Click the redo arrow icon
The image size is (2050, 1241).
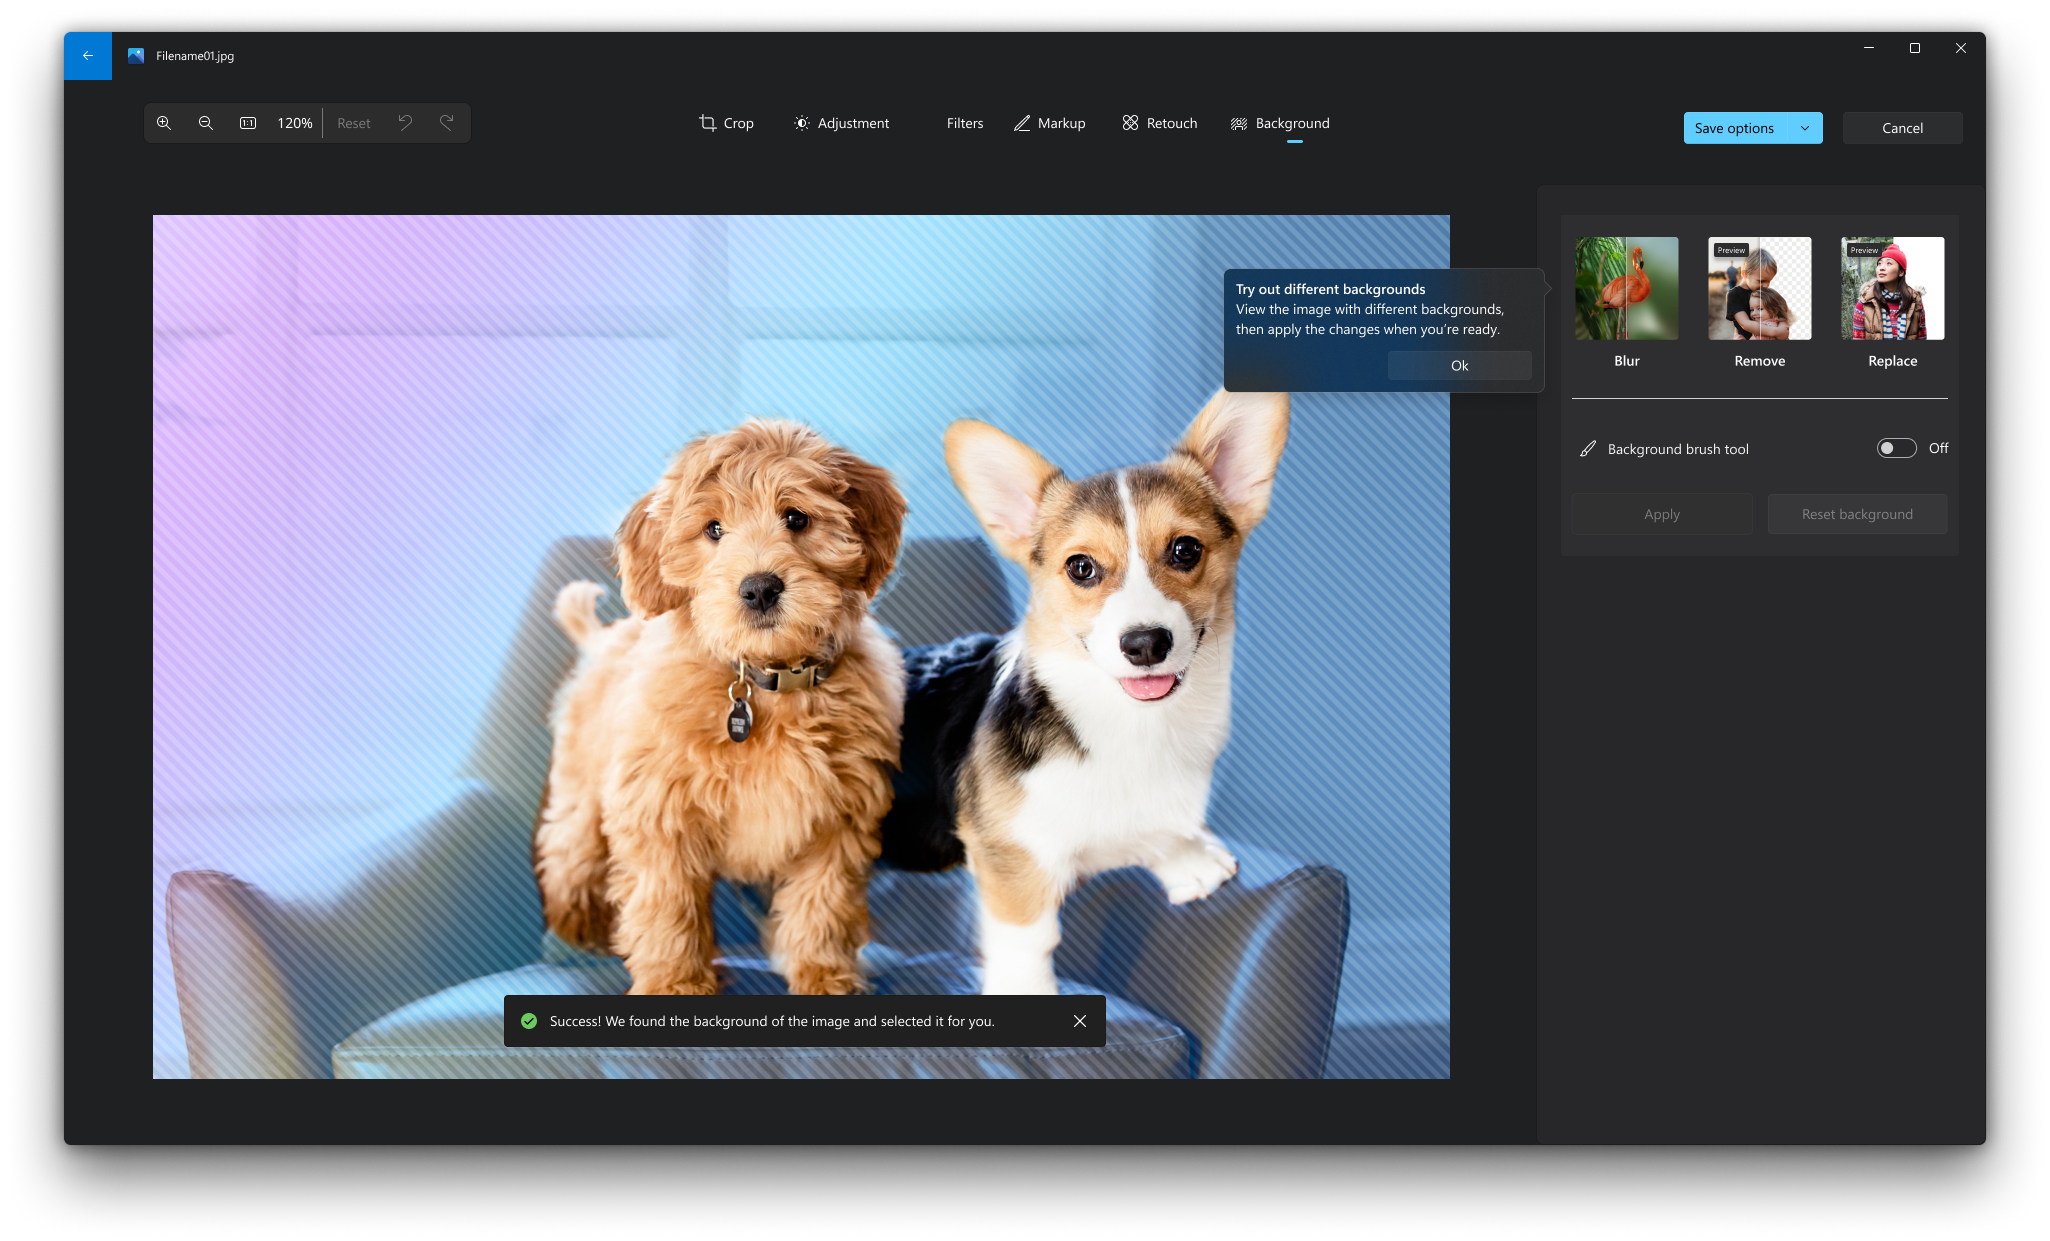(448, 121)
